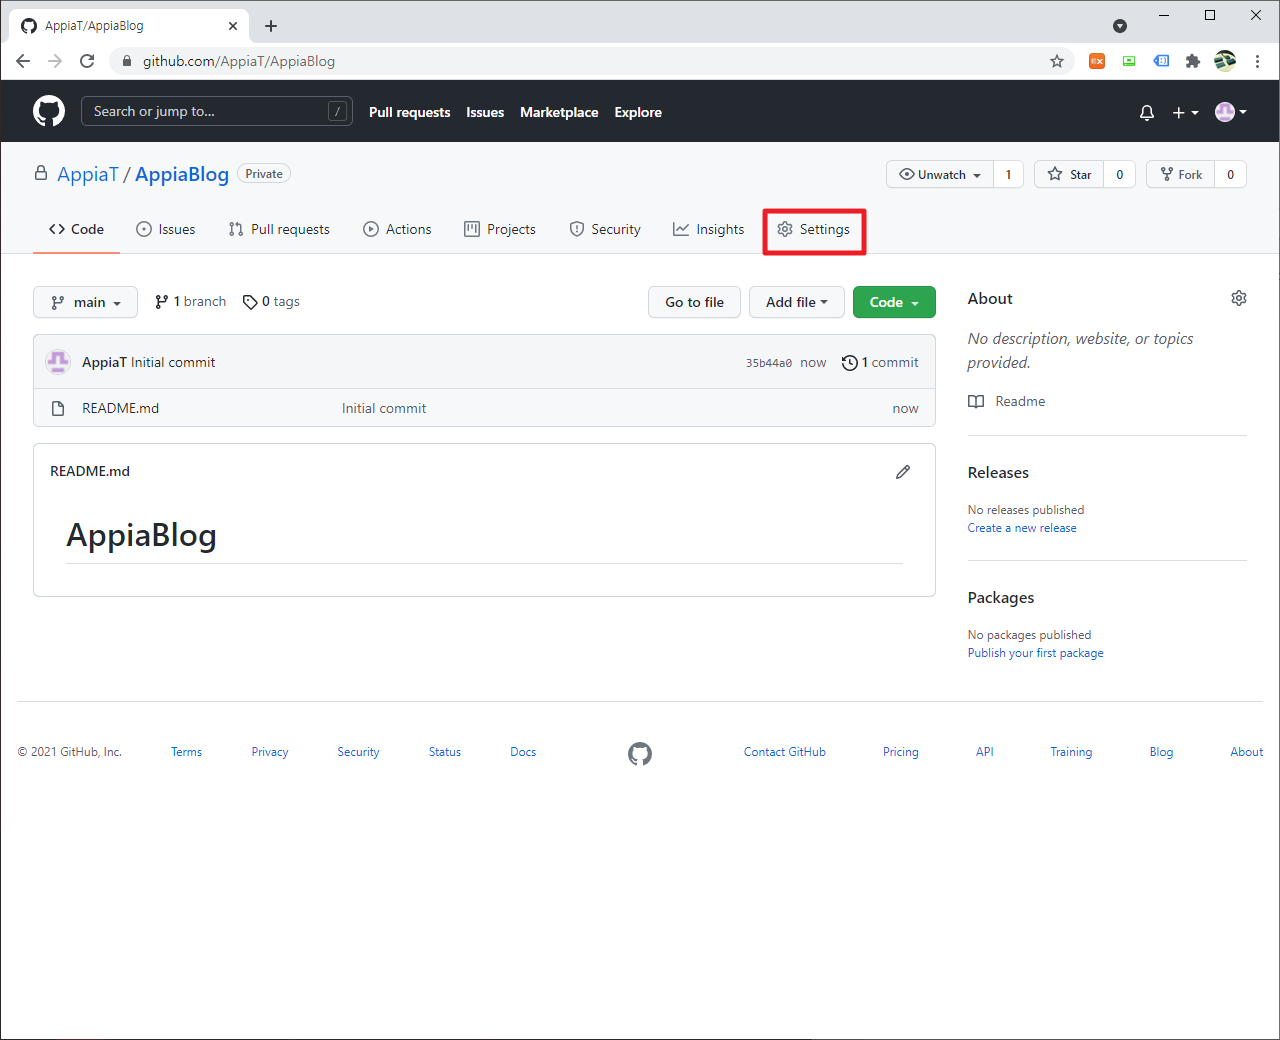Click Create a new release link
The height and width of the screenshot is (1040, 1280).
coord(1022,528)
